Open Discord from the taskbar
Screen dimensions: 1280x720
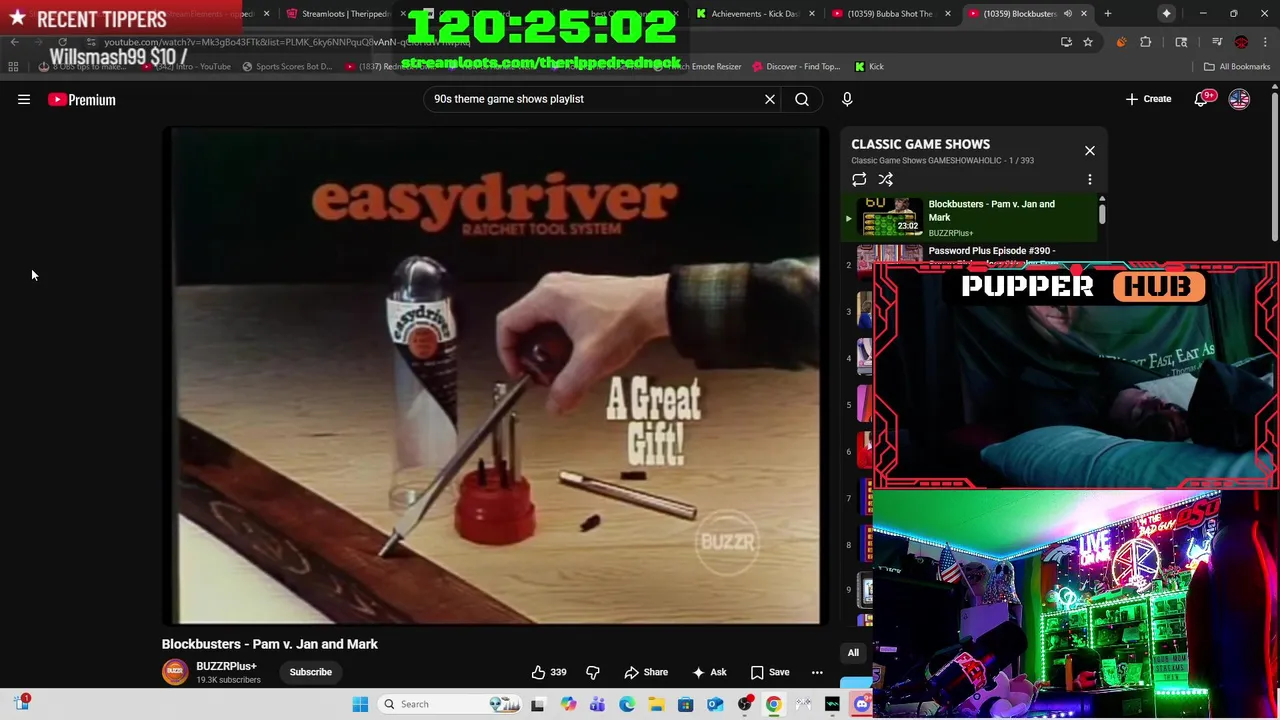click(x=862, y=704)
